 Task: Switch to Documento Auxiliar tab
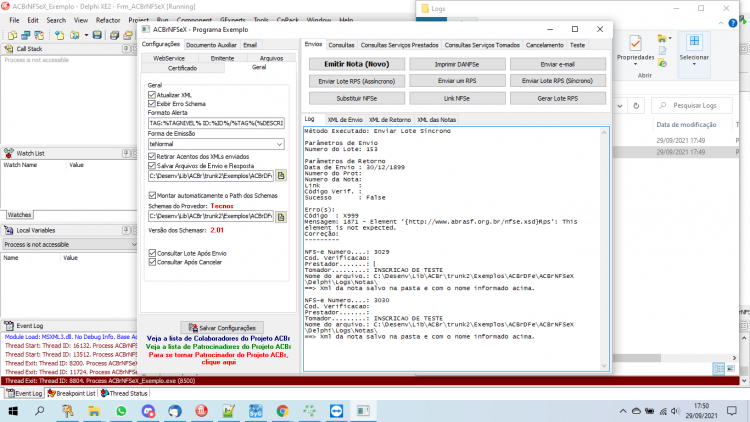[211, 45]
